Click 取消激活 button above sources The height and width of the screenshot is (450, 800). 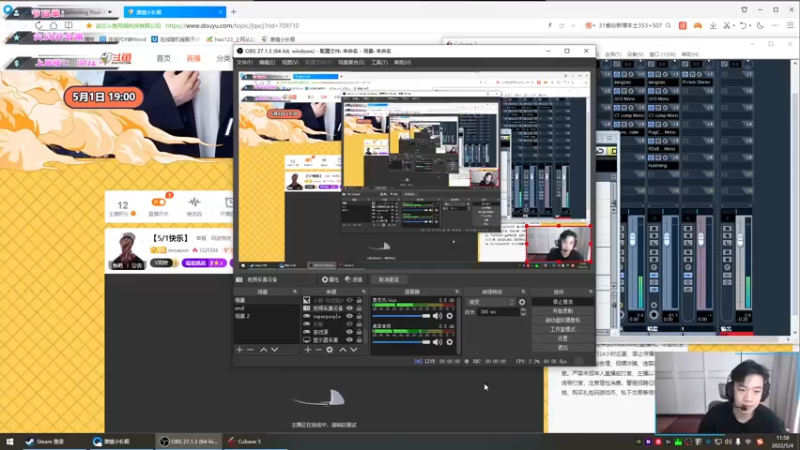click(389, 280)
